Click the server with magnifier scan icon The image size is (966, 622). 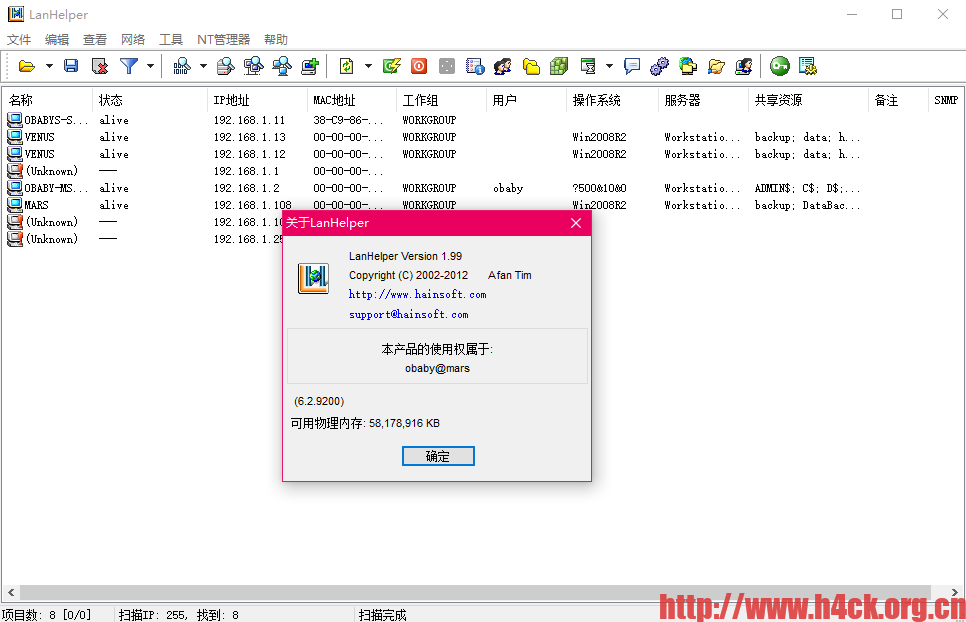coord(225,66)
